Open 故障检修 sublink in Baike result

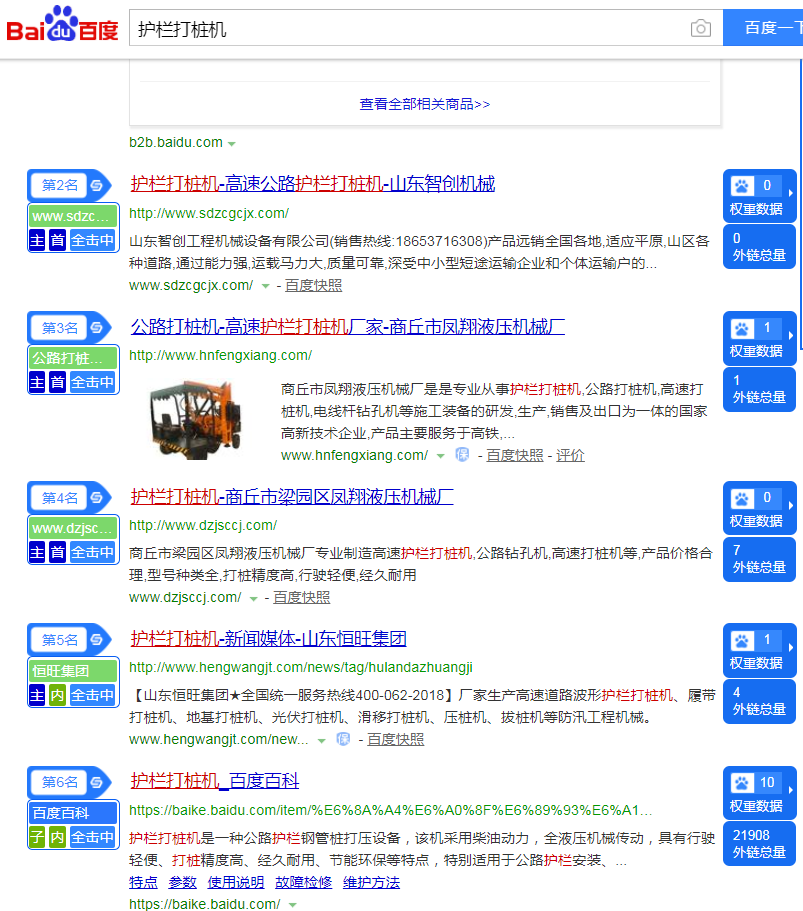pos(303,883)
